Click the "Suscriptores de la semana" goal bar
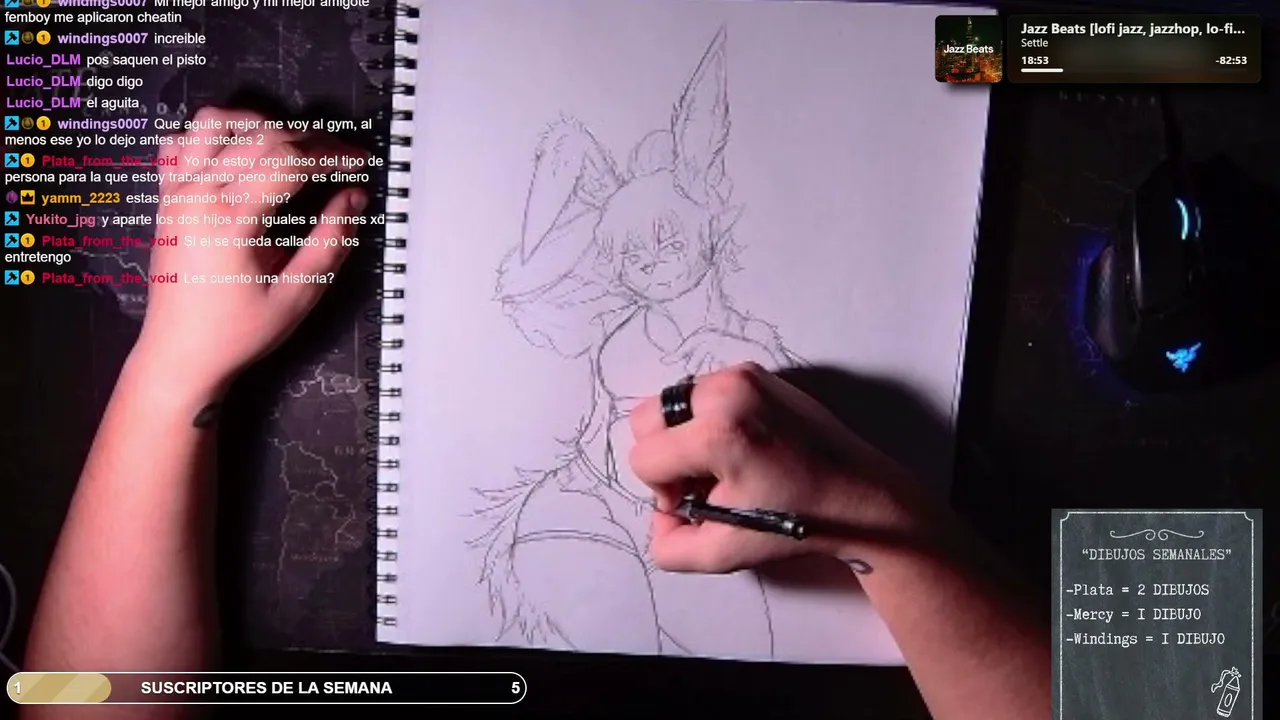Viewport: 1280px width, 720px height. [x=266, y=688]
